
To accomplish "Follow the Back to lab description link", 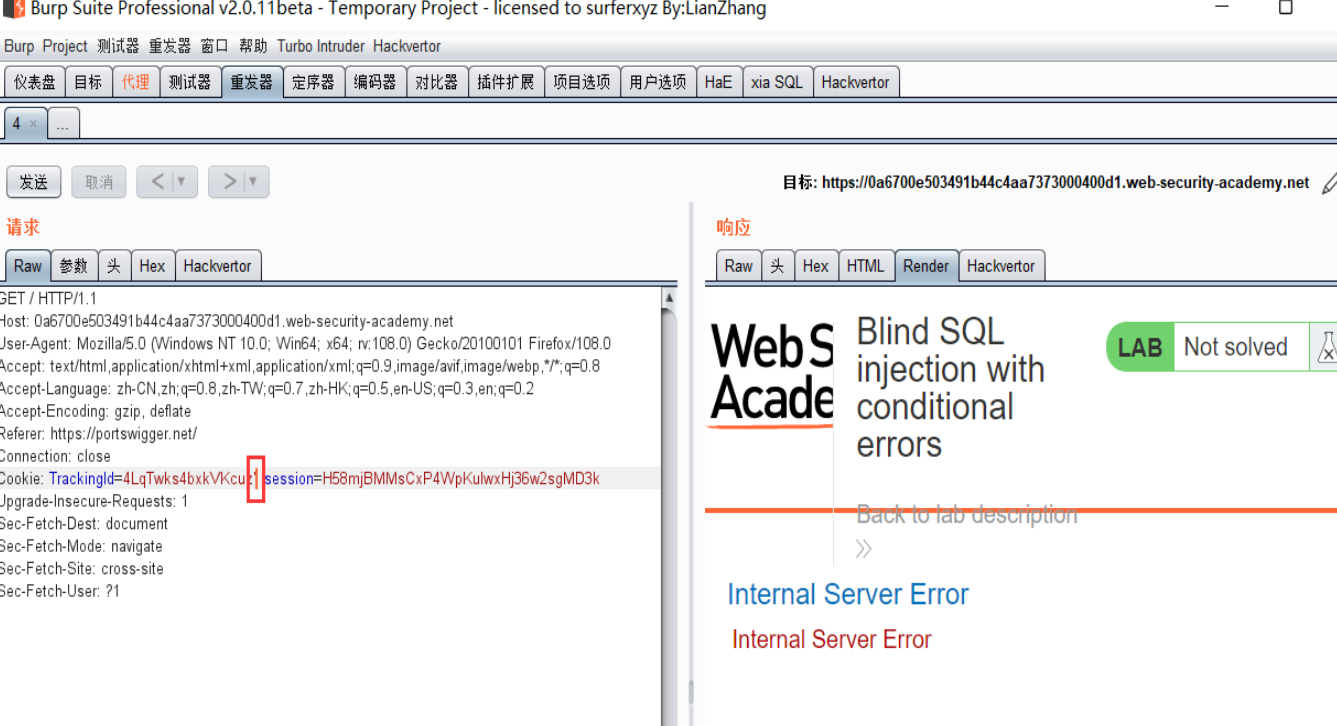I will [x=967, y=515].
